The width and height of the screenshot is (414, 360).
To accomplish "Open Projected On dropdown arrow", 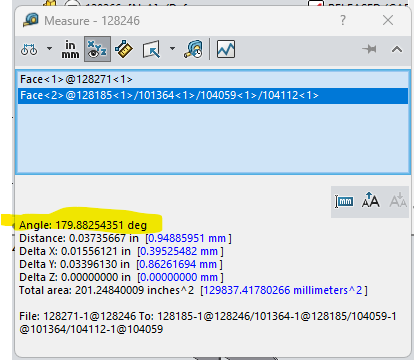I will [x=172, y=49].
